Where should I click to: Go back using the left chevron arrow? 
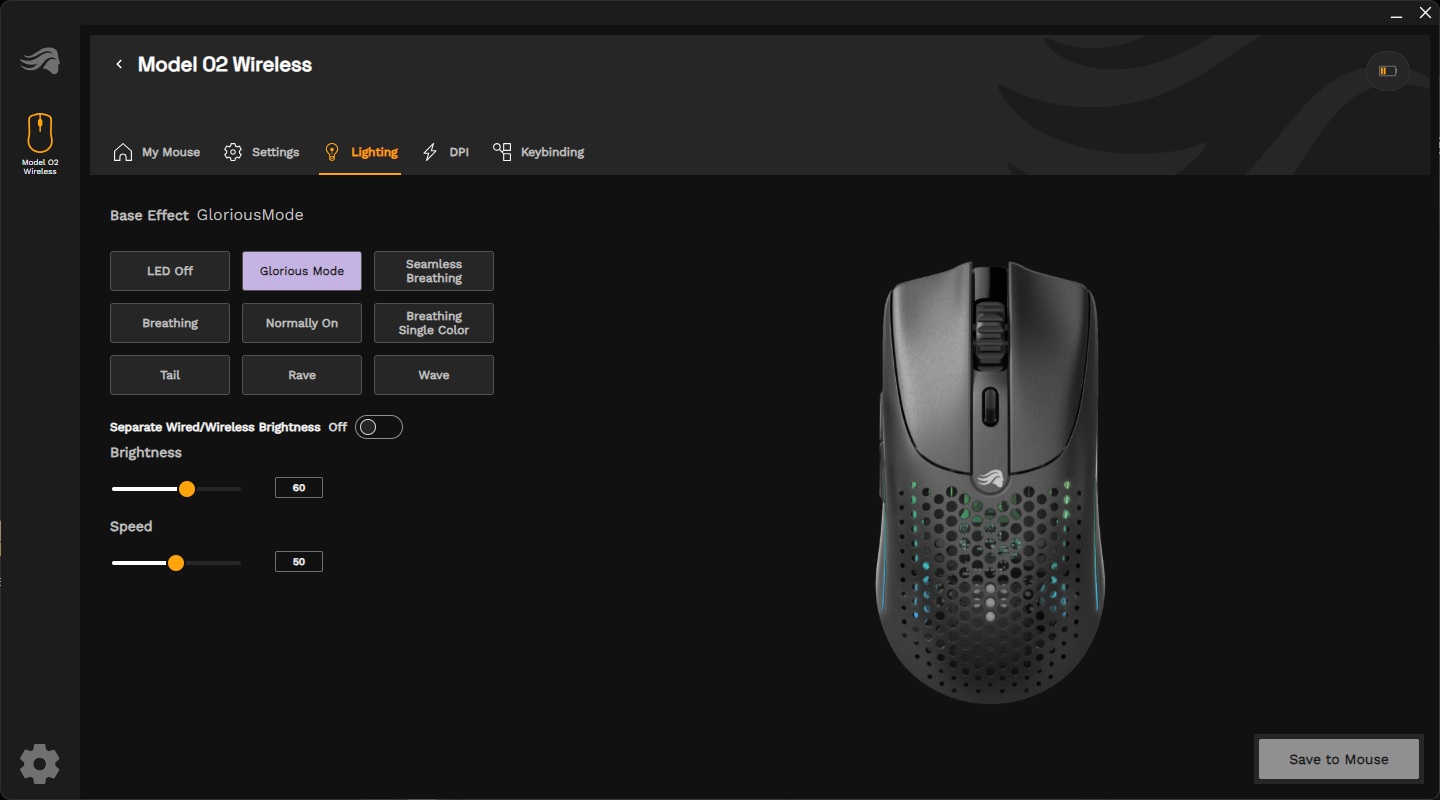[x=119, y=64]
